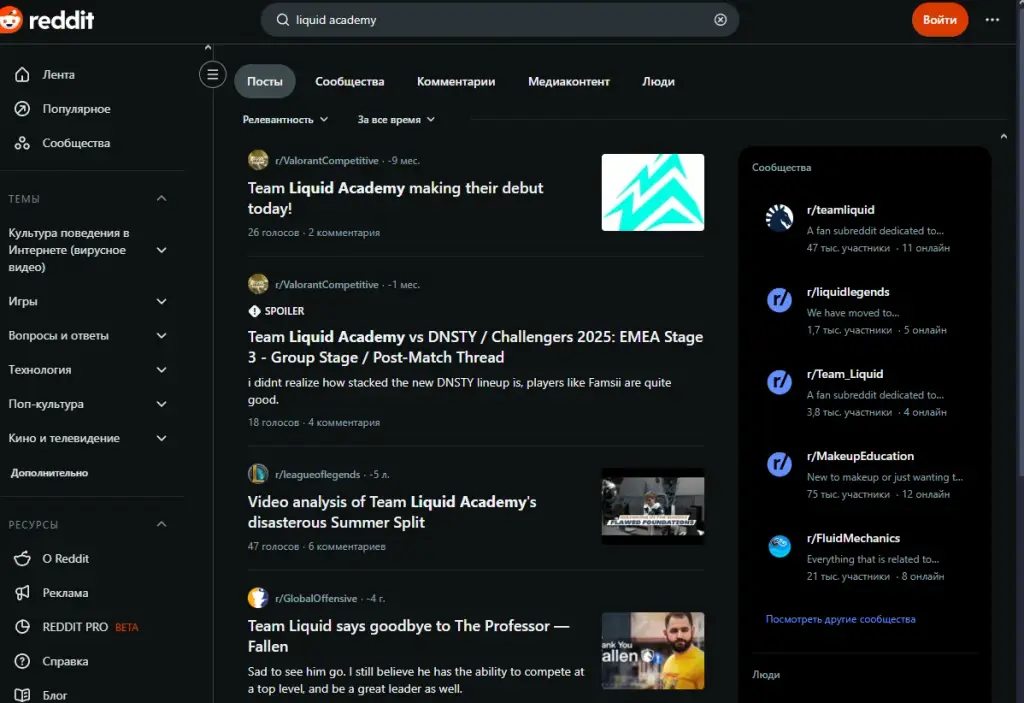Switch to the Сообщества search tab
Screen dimensions: 1024x703
coord(349,82)
